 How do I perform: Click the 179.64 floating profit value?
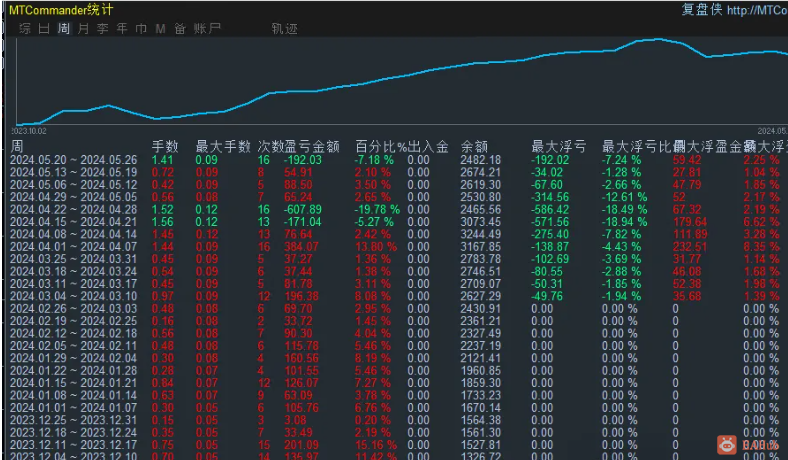point(690,222)
